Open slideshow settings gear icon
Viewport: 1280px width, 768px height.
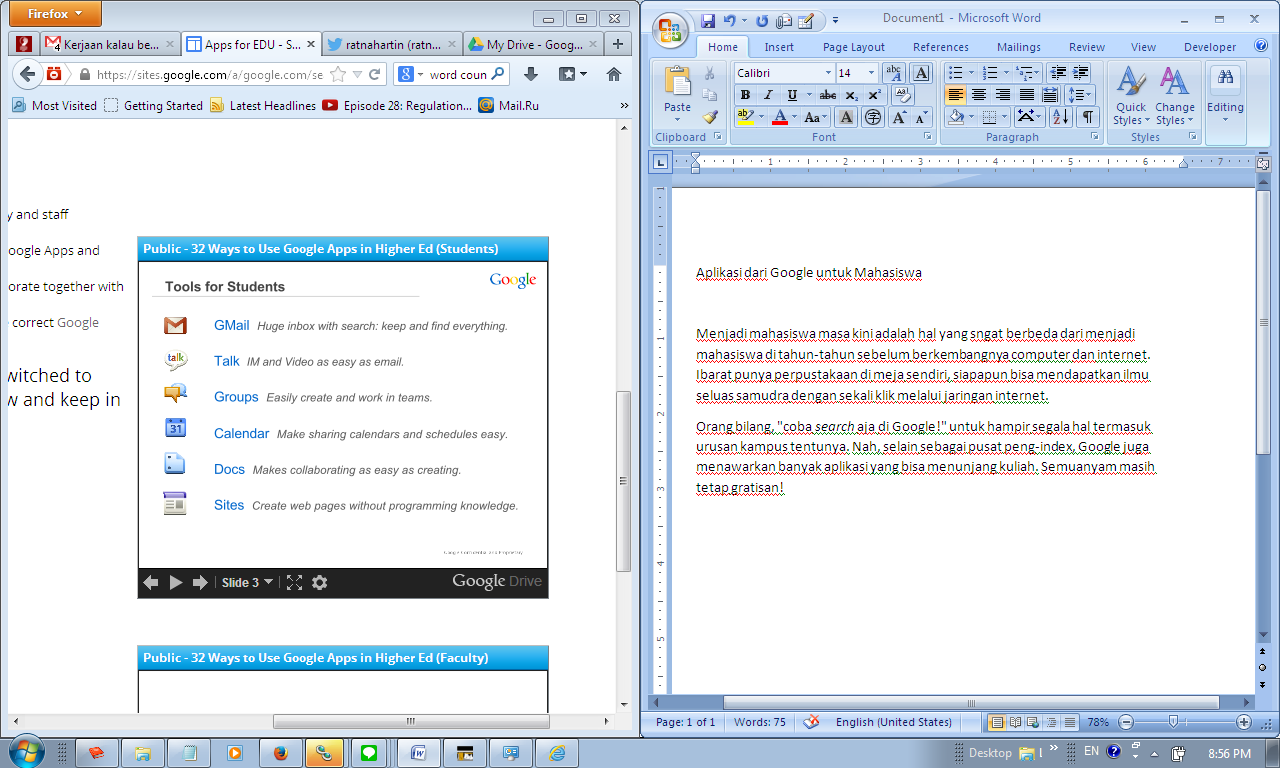[319, 582]
